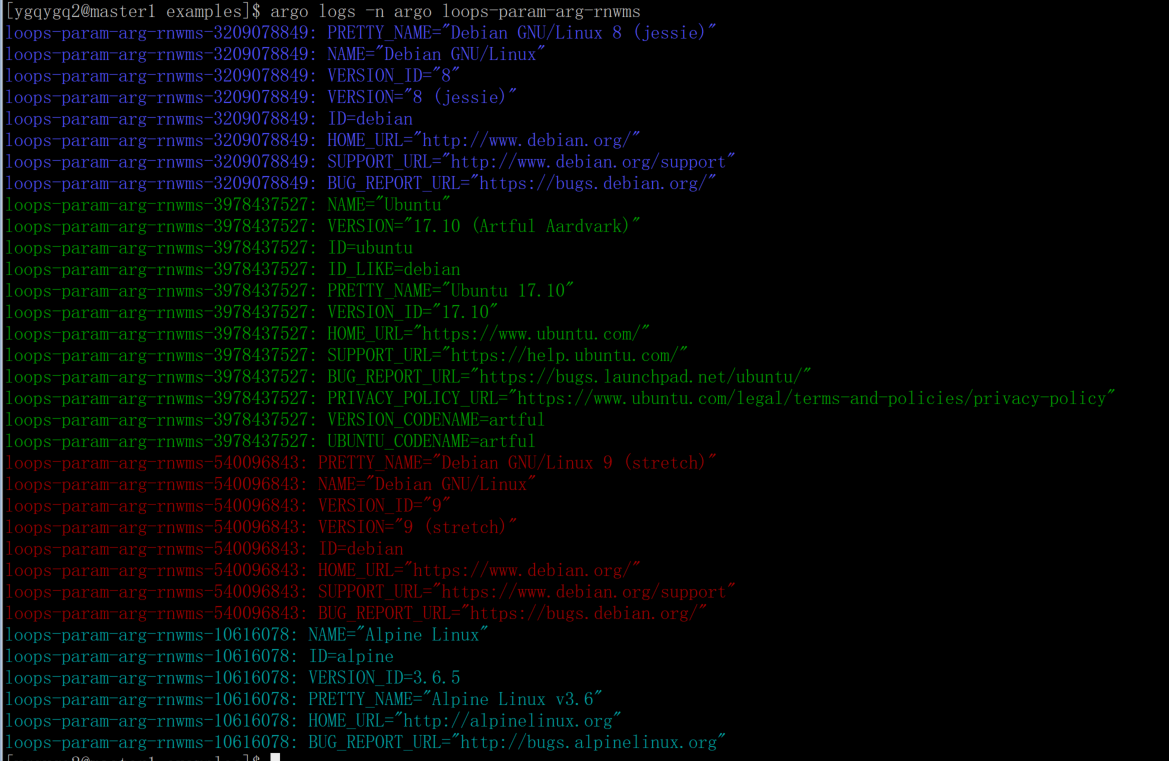Click the Debian 9 stretch PRETTY_NAME line

(x=360, y=463)
